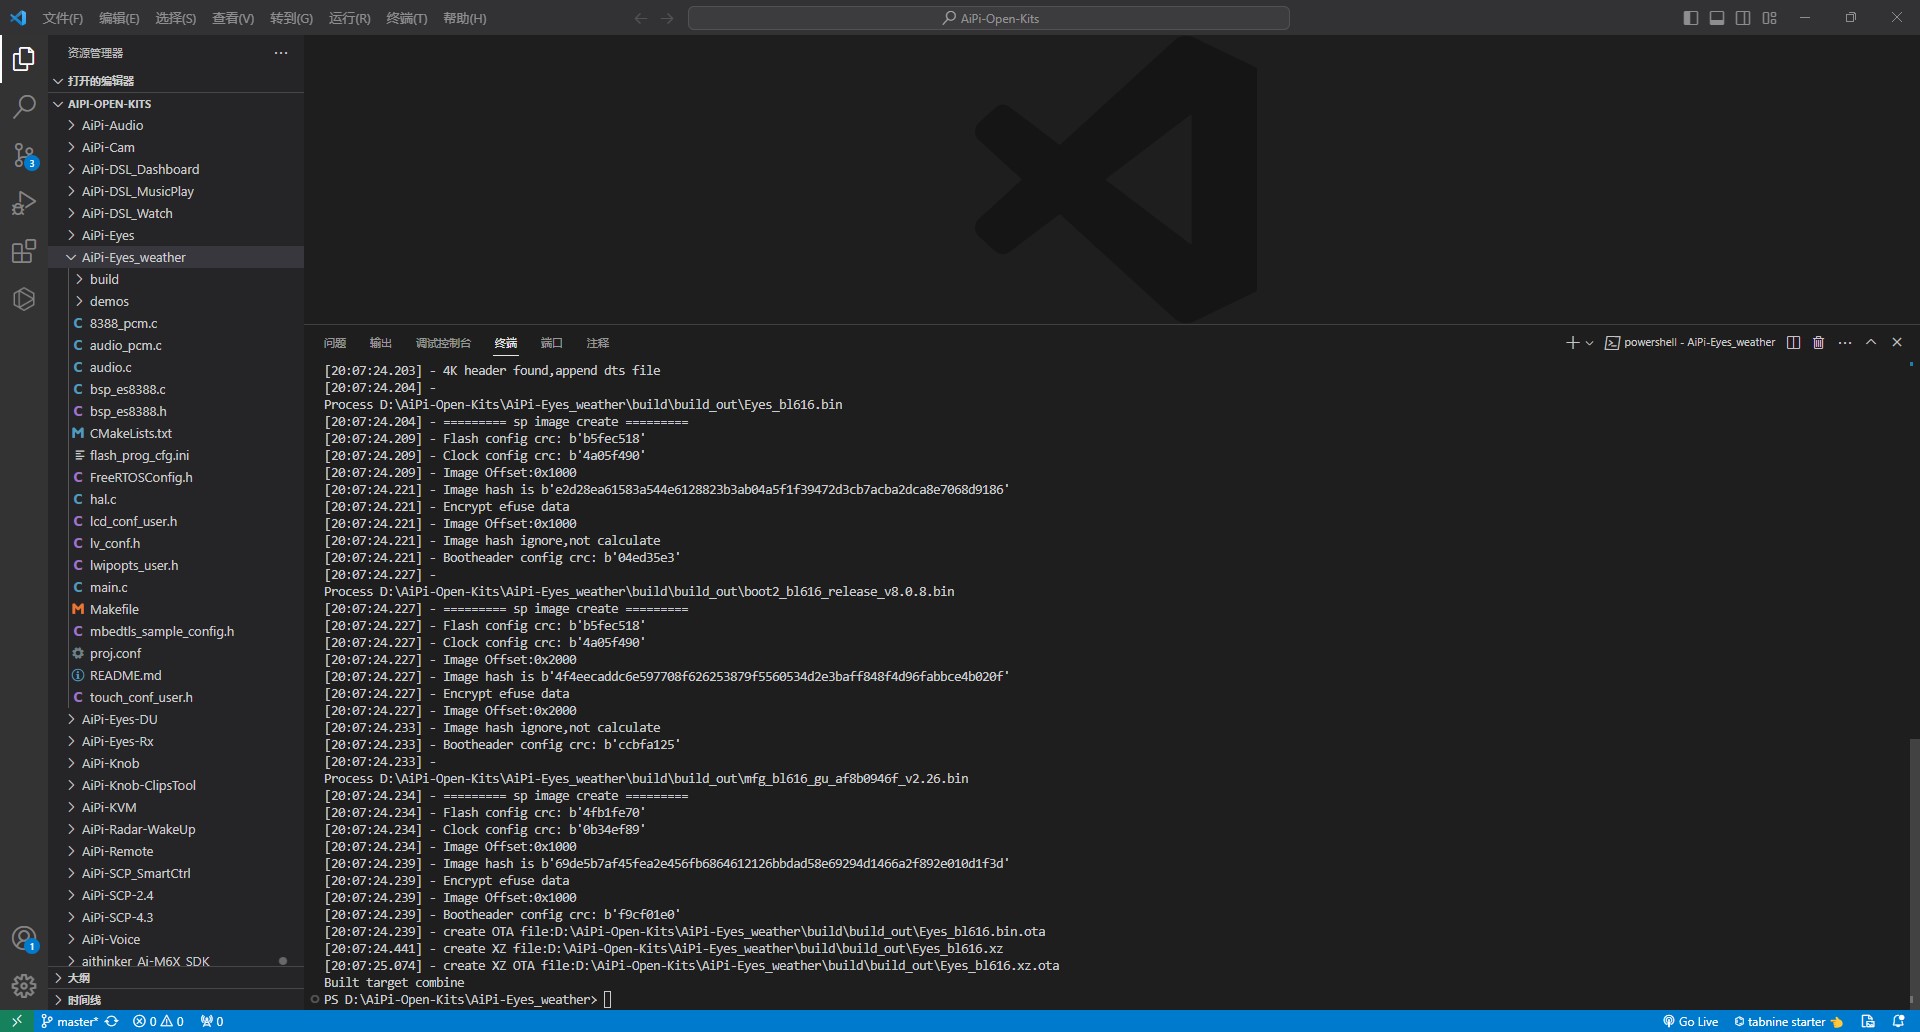Click the feedback icon beside the bell
Screen dimensions: 1920x1032
(1868, 1021)
